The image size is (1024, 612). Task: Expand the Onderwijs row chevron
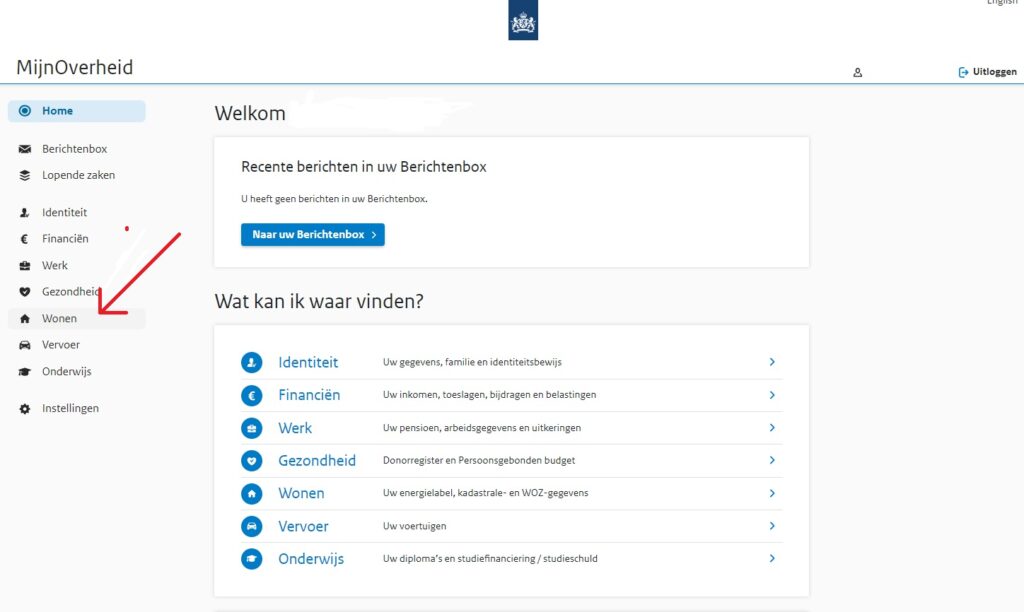coord(772,558)
